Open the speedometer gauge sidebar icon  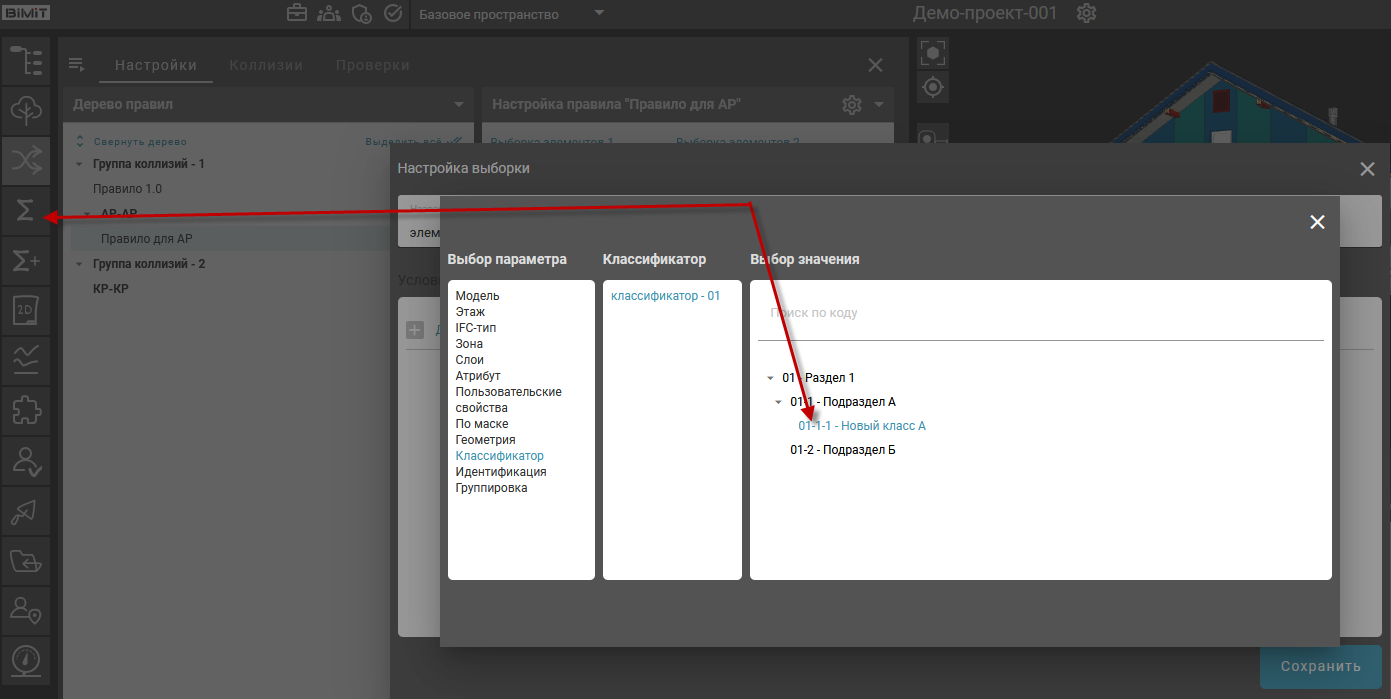coord(26,661)
